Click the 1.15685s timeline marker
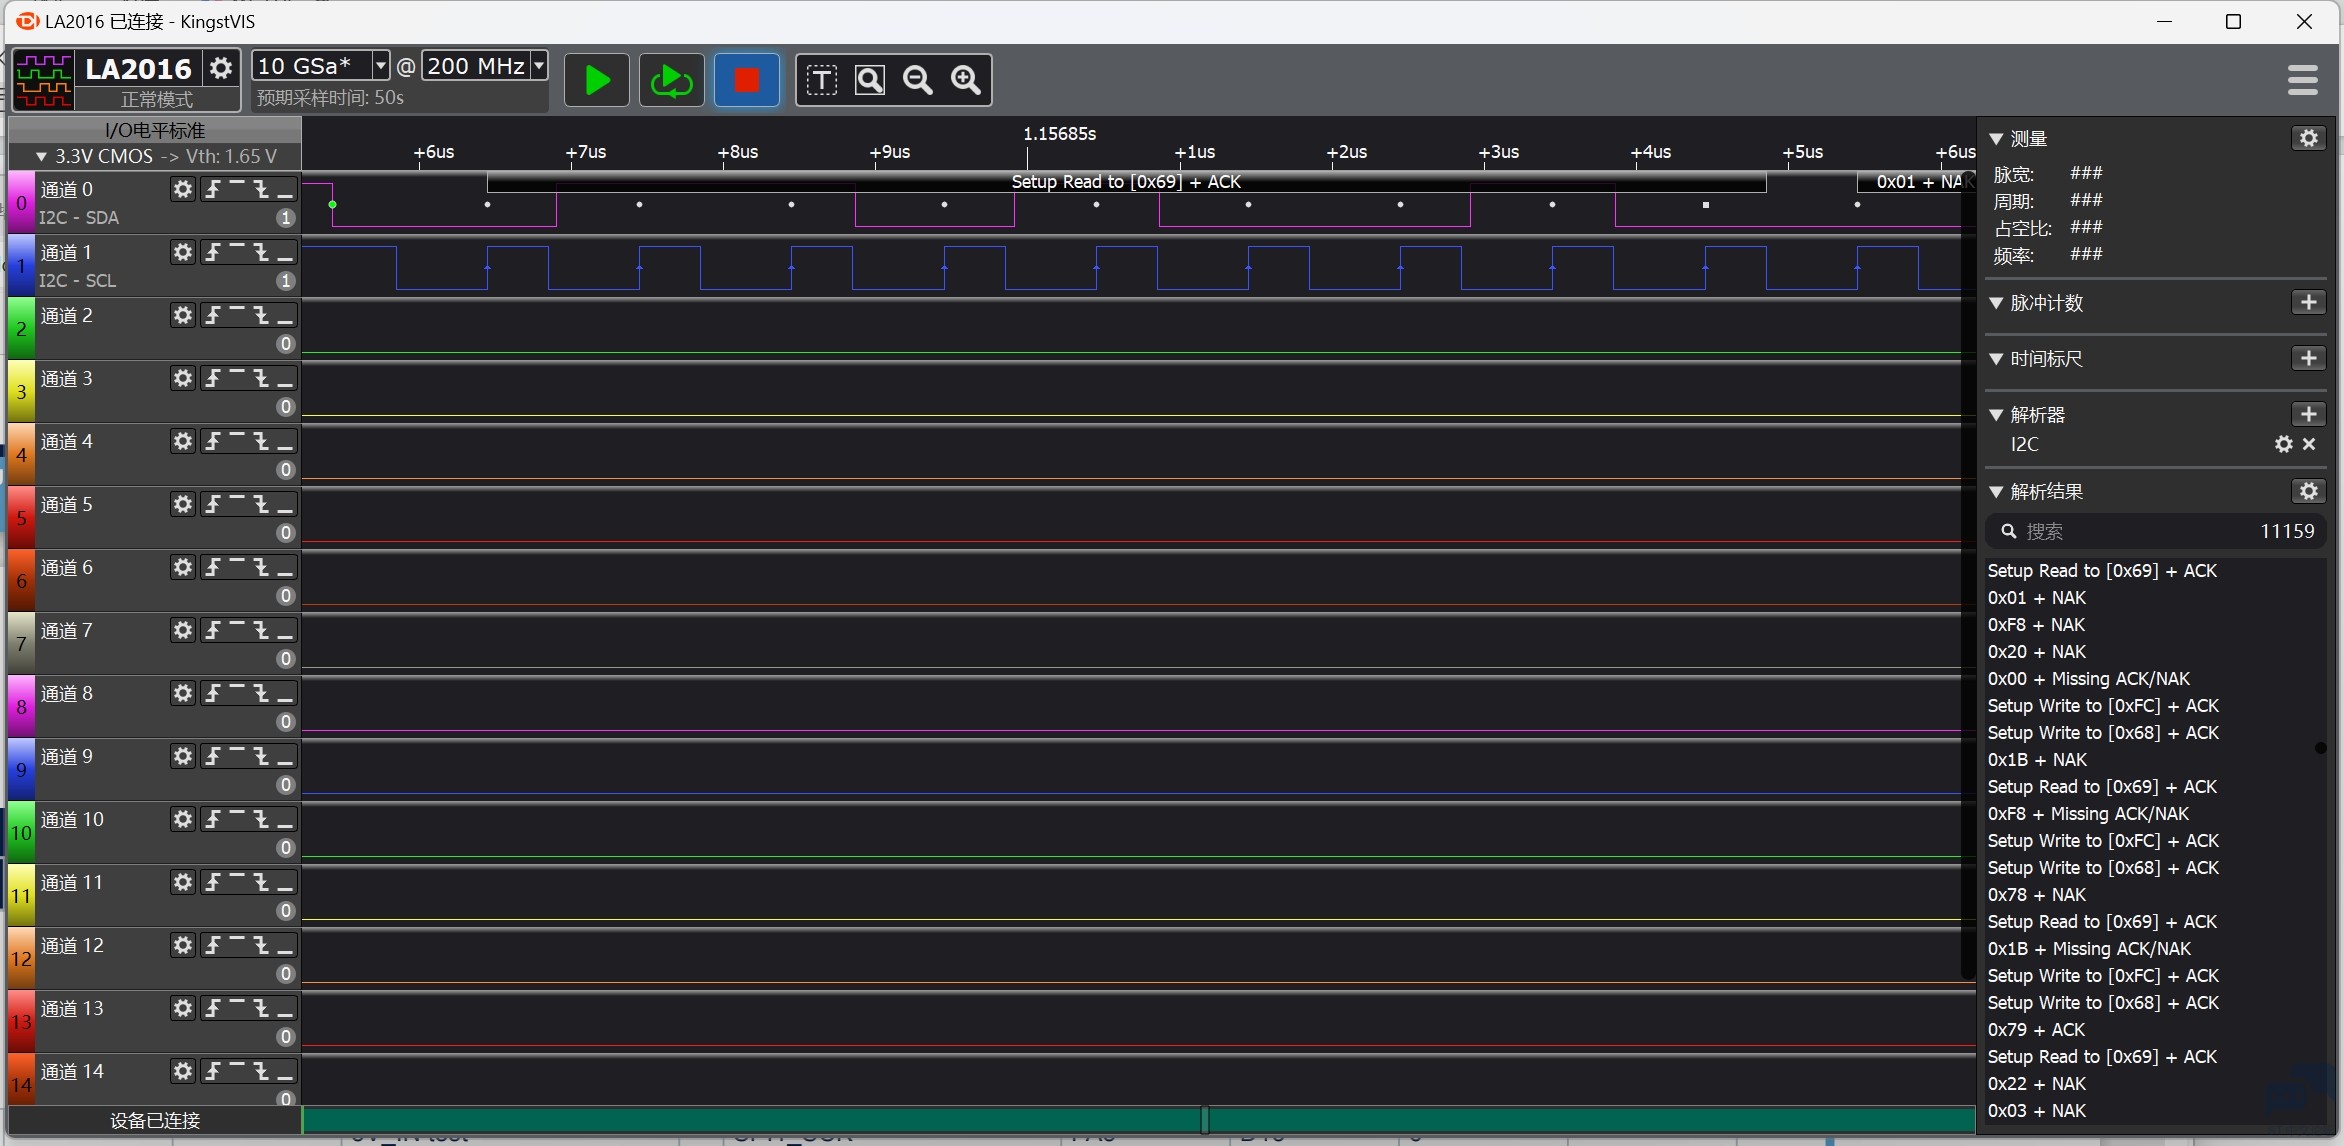Image resolution: width=2344 pixels, height=1146 pixels. point(1059,134)
